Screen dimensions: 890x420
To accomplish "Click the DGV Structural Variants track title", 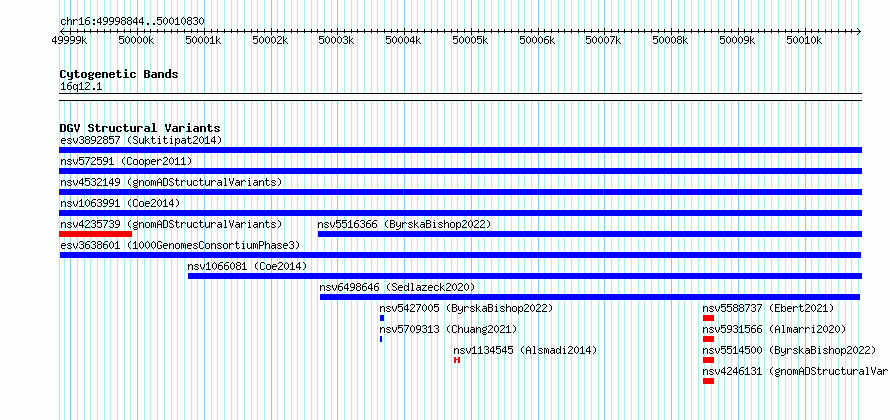I will [140, 128].
